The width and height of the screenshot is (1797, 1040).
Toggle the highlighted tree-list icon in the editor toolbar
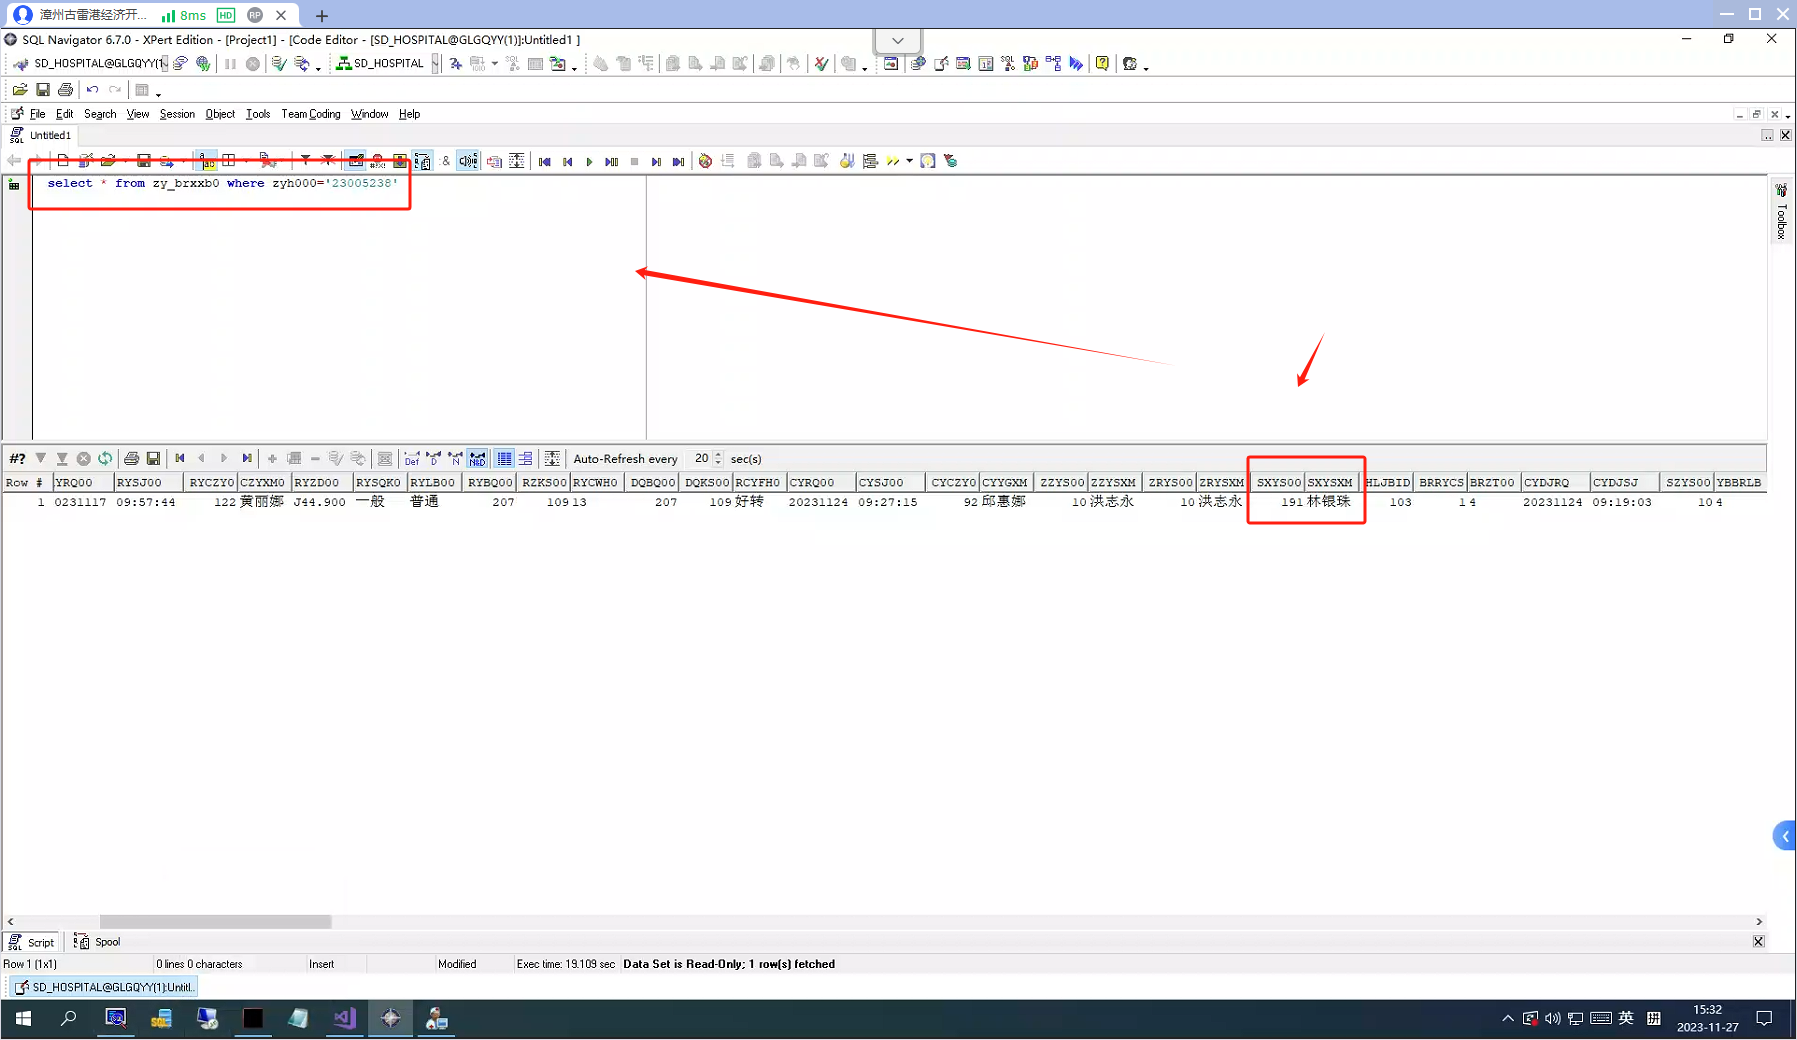423,161
